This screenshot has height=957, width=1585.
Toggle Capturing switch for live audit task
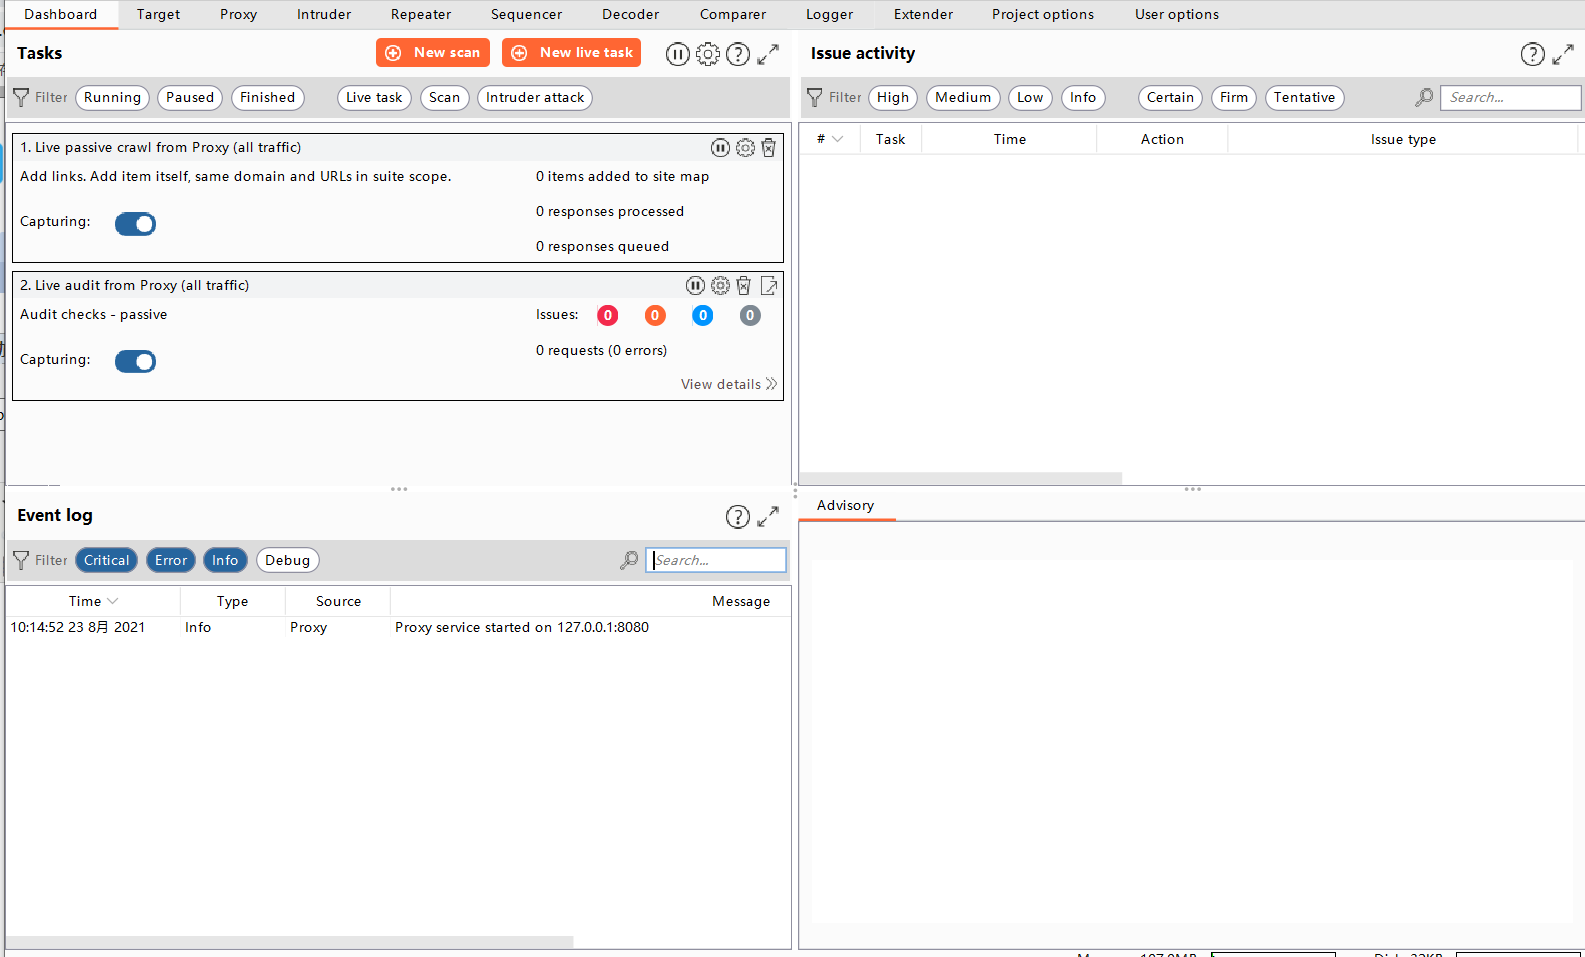[135, 362]
